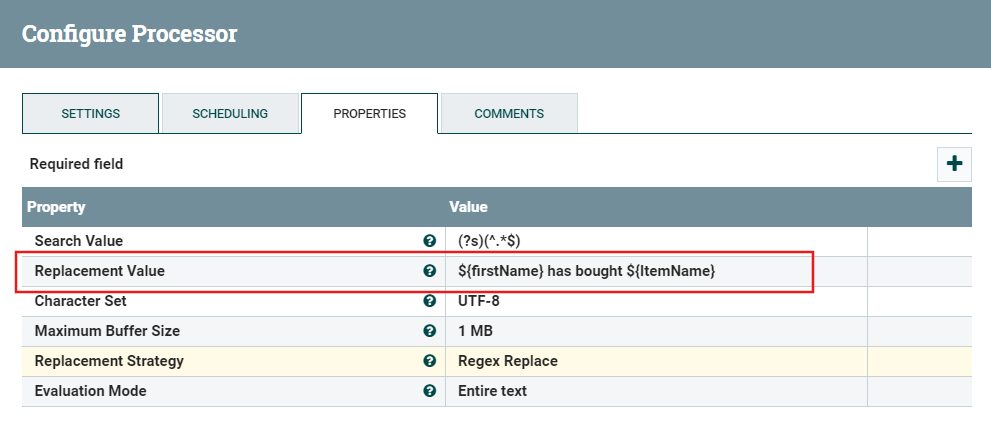991x437 pixels.
Task: Select the Search Value property name
Action: (78, 241)
